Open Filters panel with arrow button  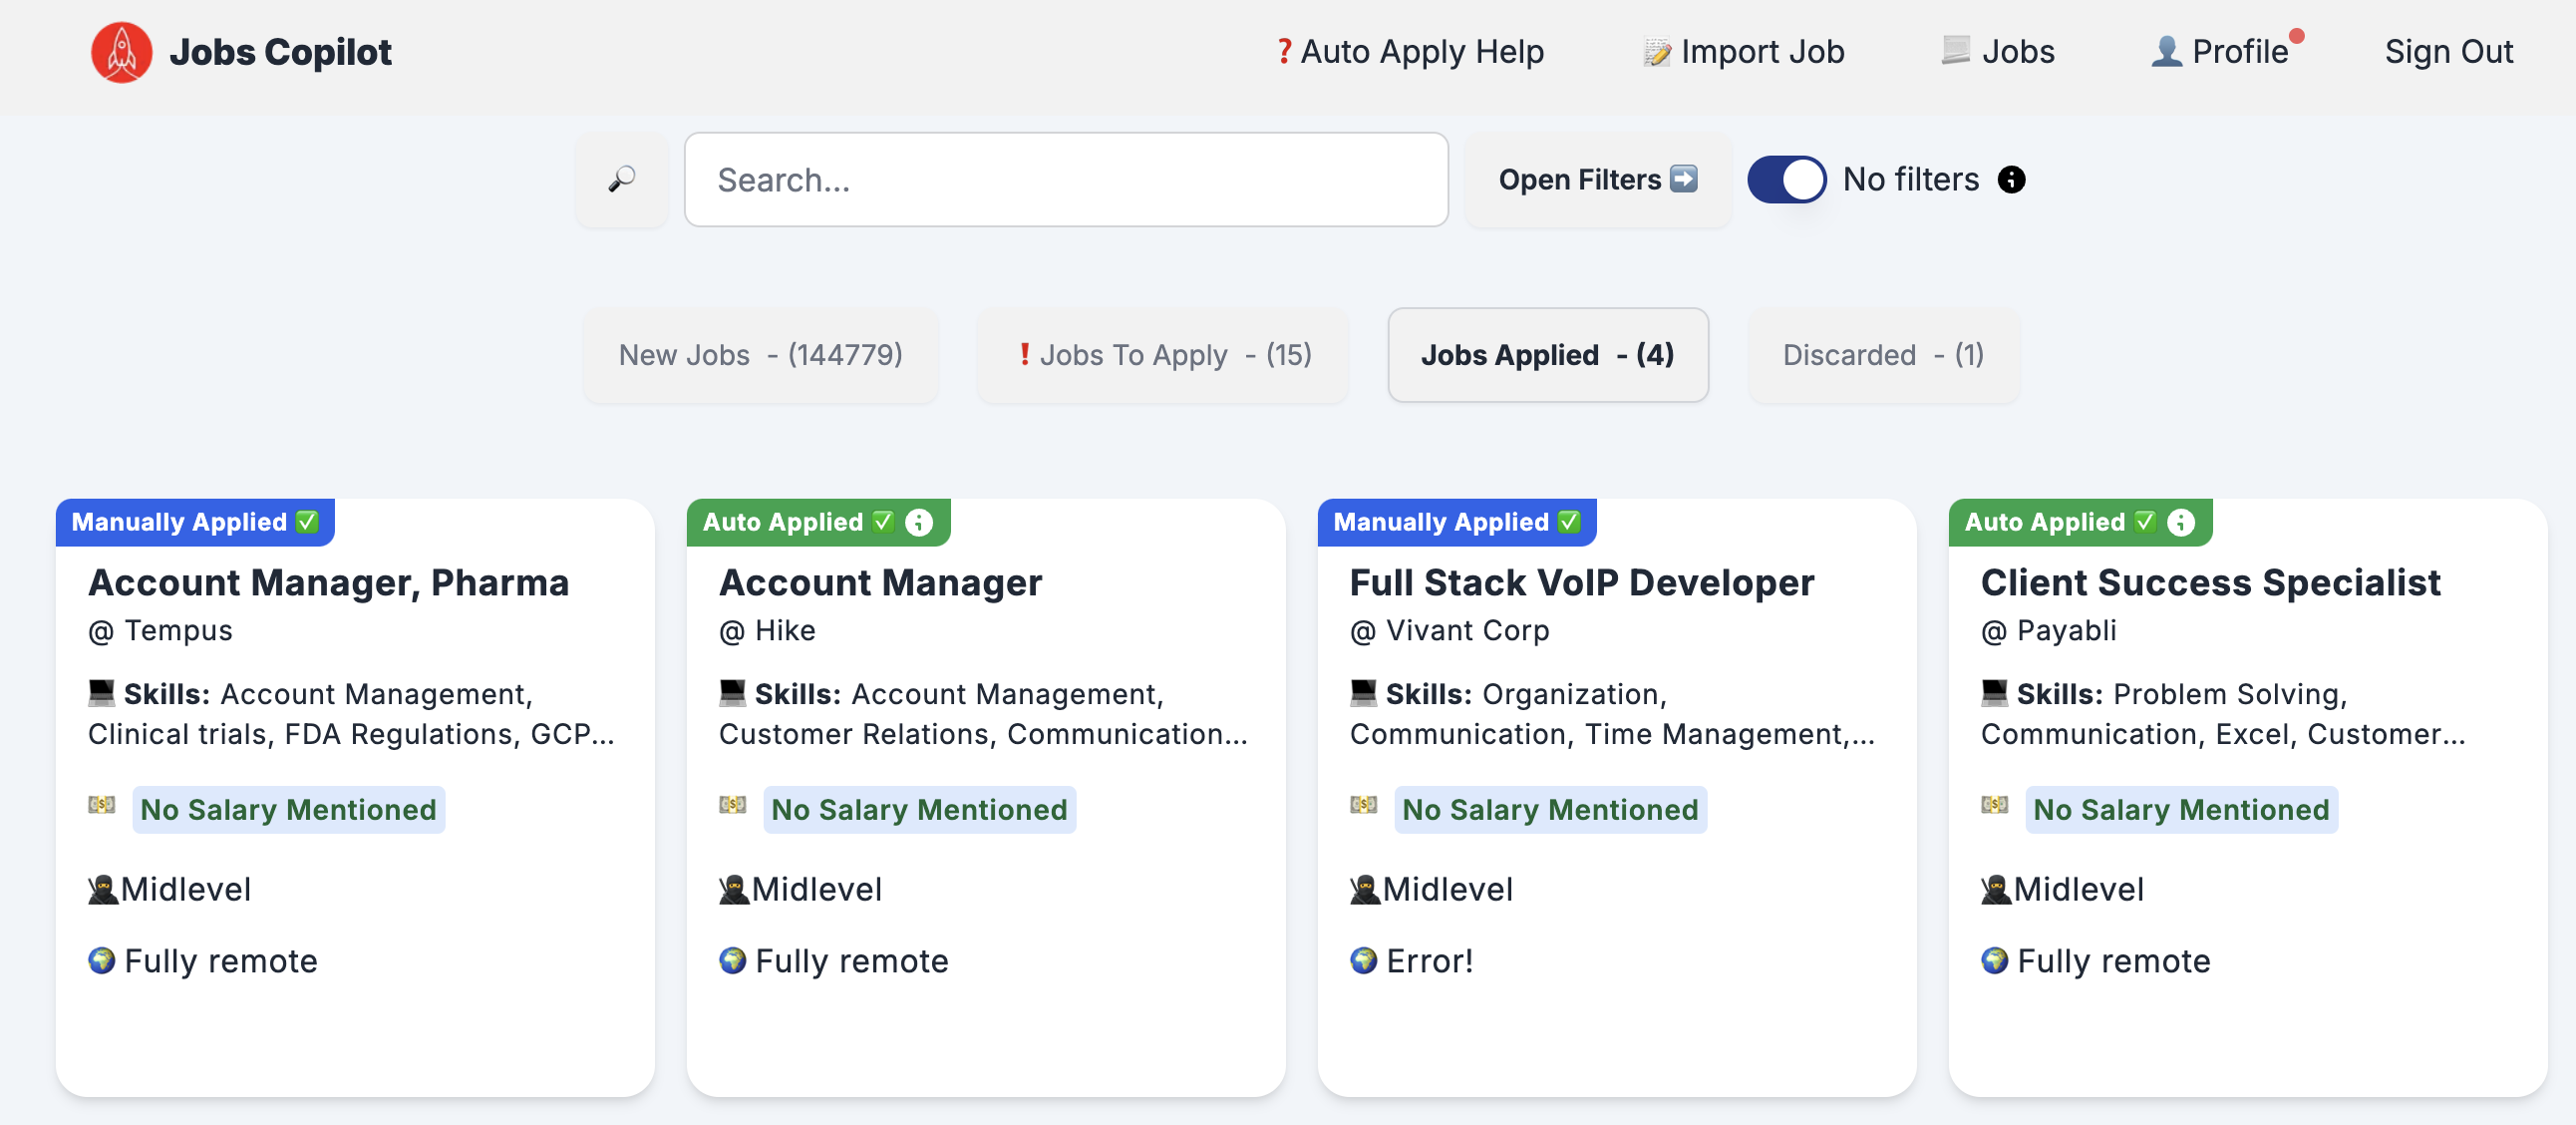1597,179
